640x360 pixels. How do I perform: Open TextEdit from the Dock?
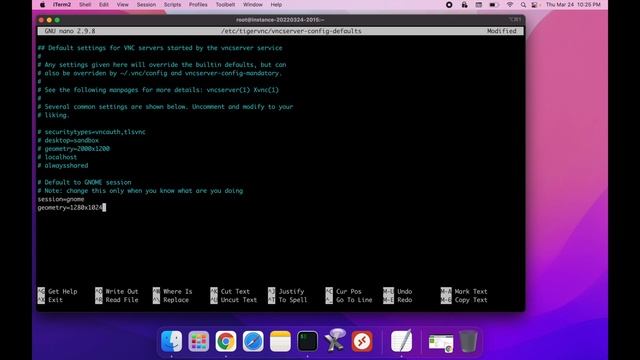401,341
